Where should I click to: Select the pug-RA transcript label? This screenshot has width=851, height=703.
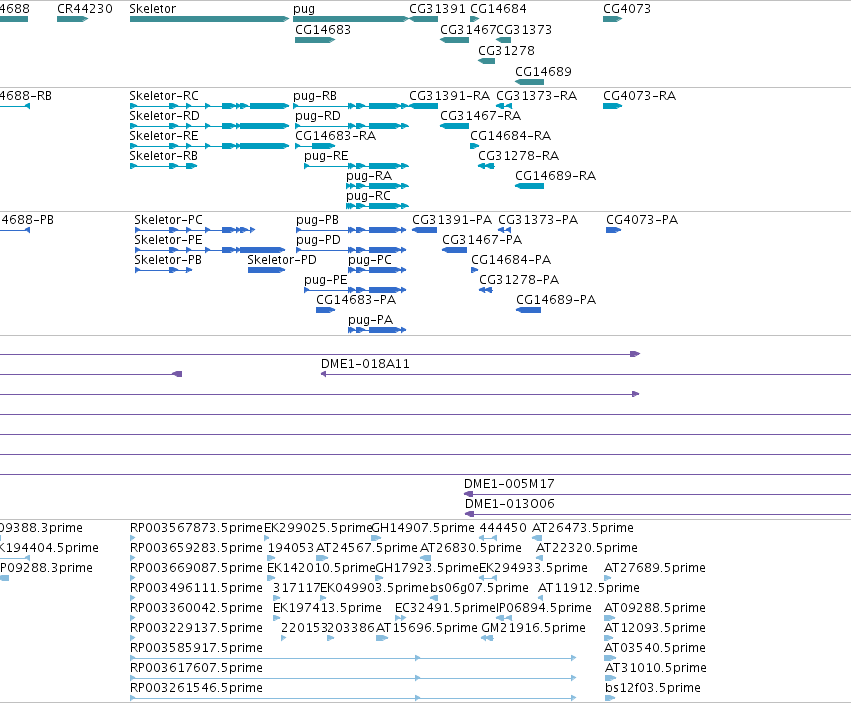tap(369, 176)
